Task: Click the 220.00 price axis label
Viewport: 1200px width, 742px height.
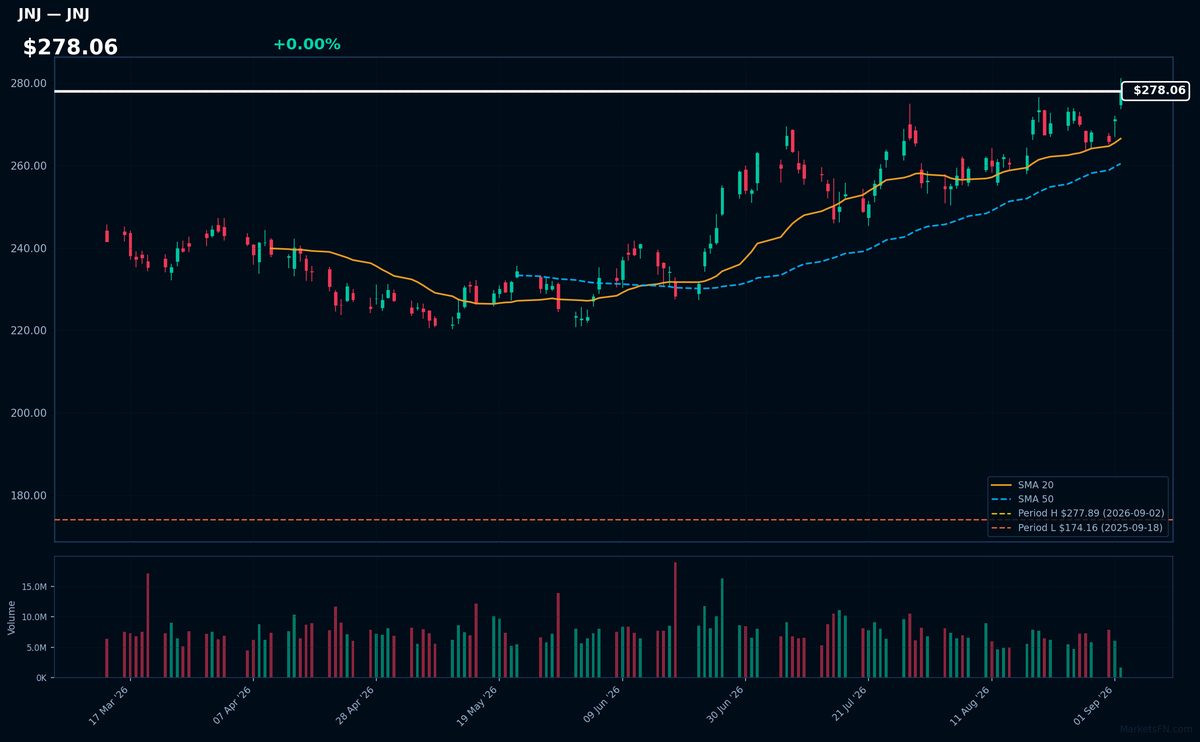Action: pos(29,331)
